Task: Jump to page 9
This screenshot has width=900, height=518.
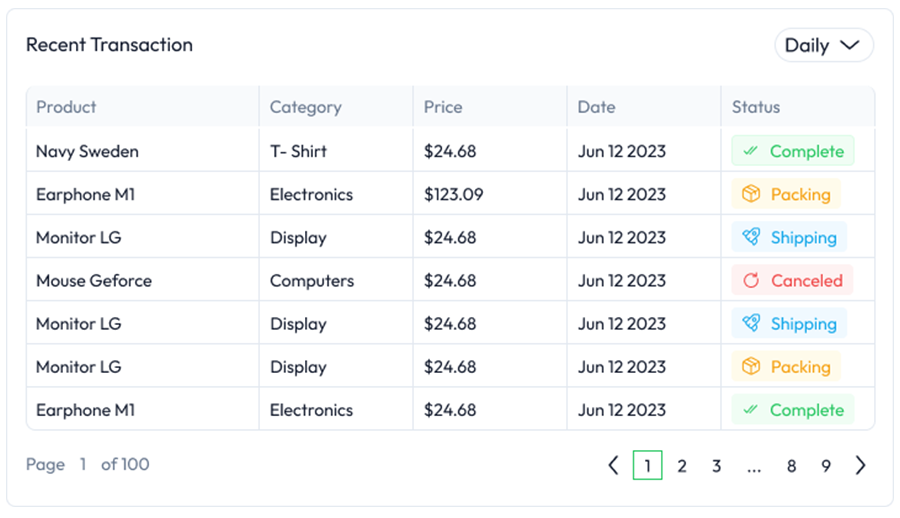Action: (x=826, y=465)
